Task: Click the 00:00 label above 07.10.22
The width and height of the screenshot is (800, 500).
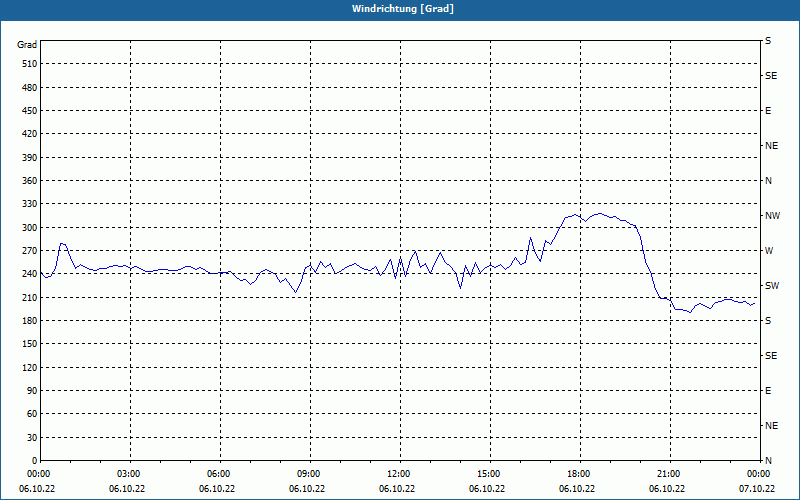Action: 760,474
